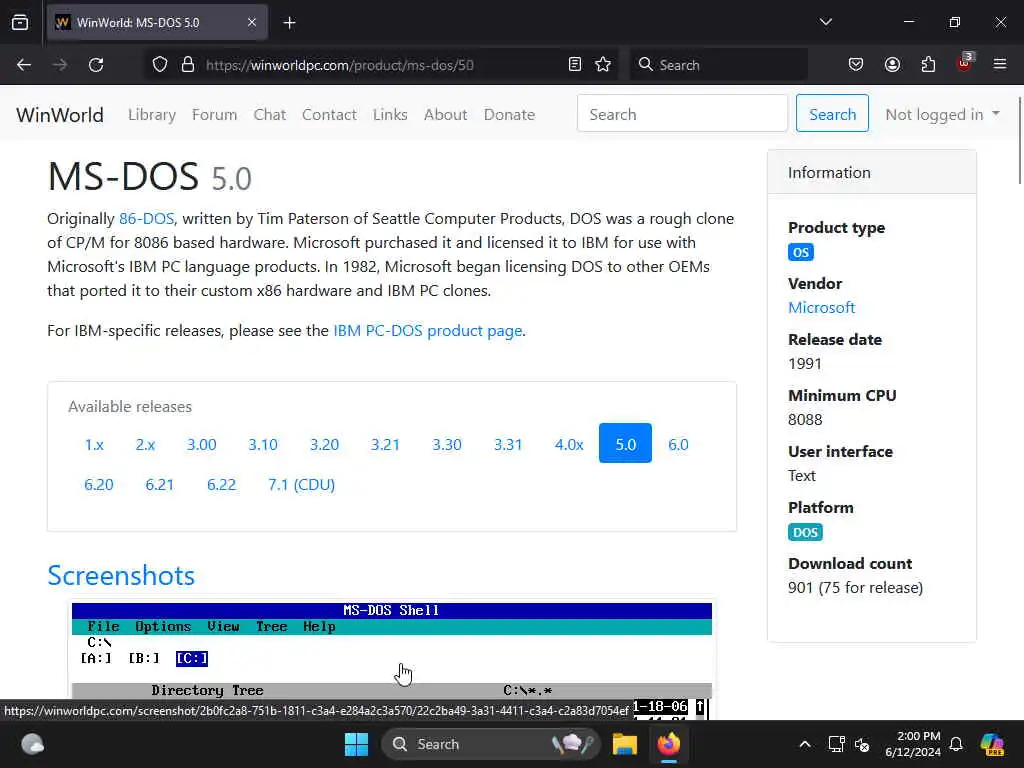Open the Library nav item
The image size is (1024, 768).
[152, 114]
